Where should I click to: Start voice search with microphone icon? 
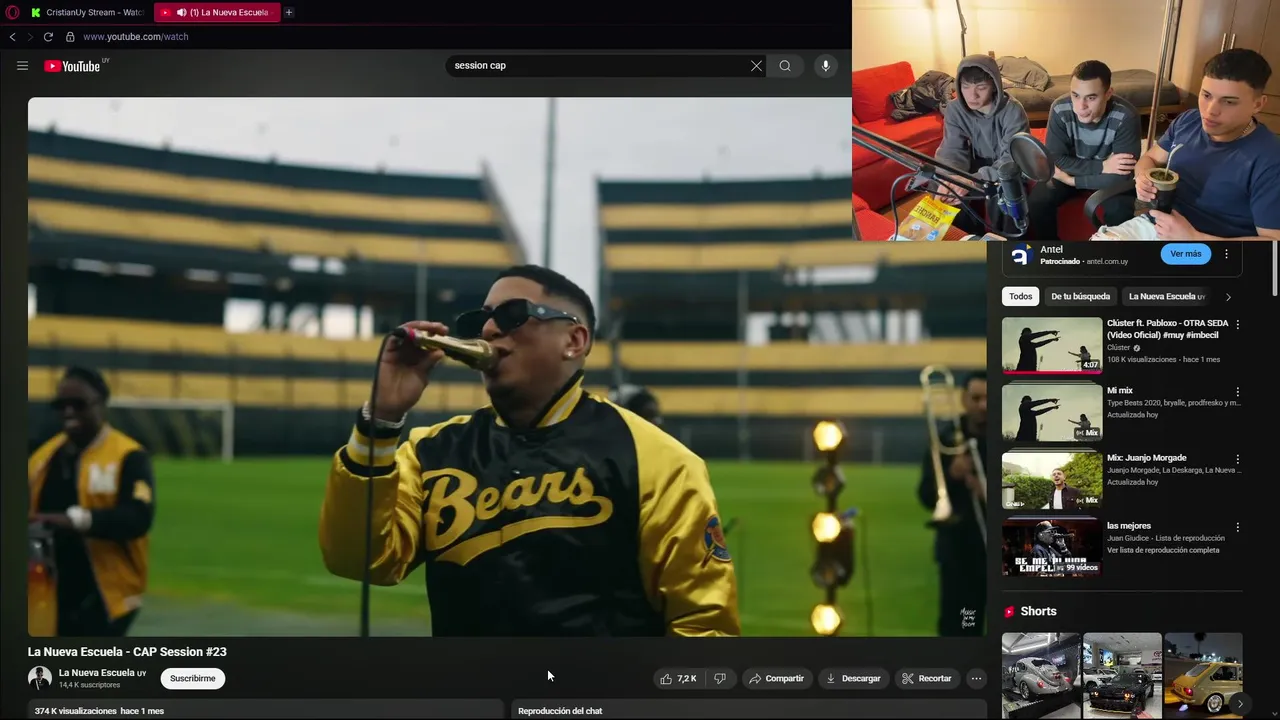[825, 66]
